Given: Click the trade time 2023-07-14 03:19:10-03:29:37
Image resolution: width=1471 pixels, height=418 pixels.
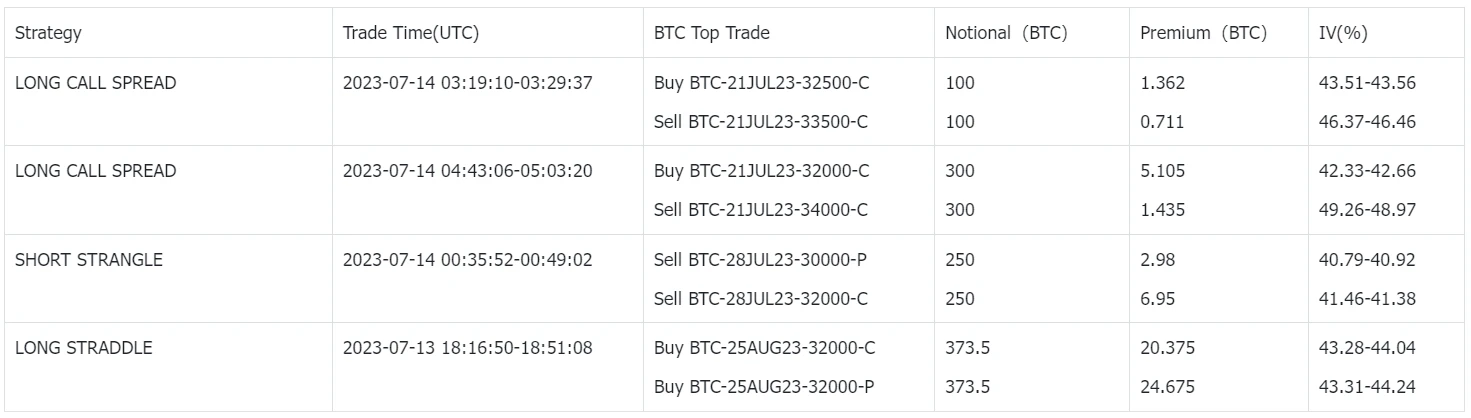Looking at the screenshot, I should [x=467, y=84].
